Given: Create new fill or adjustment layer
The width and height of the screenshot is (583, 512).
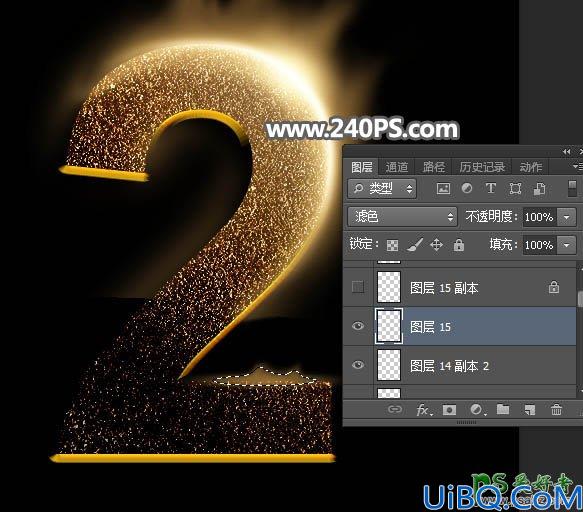Looking at the screenshot, I should pyautogui.click(x=477, y=410).
